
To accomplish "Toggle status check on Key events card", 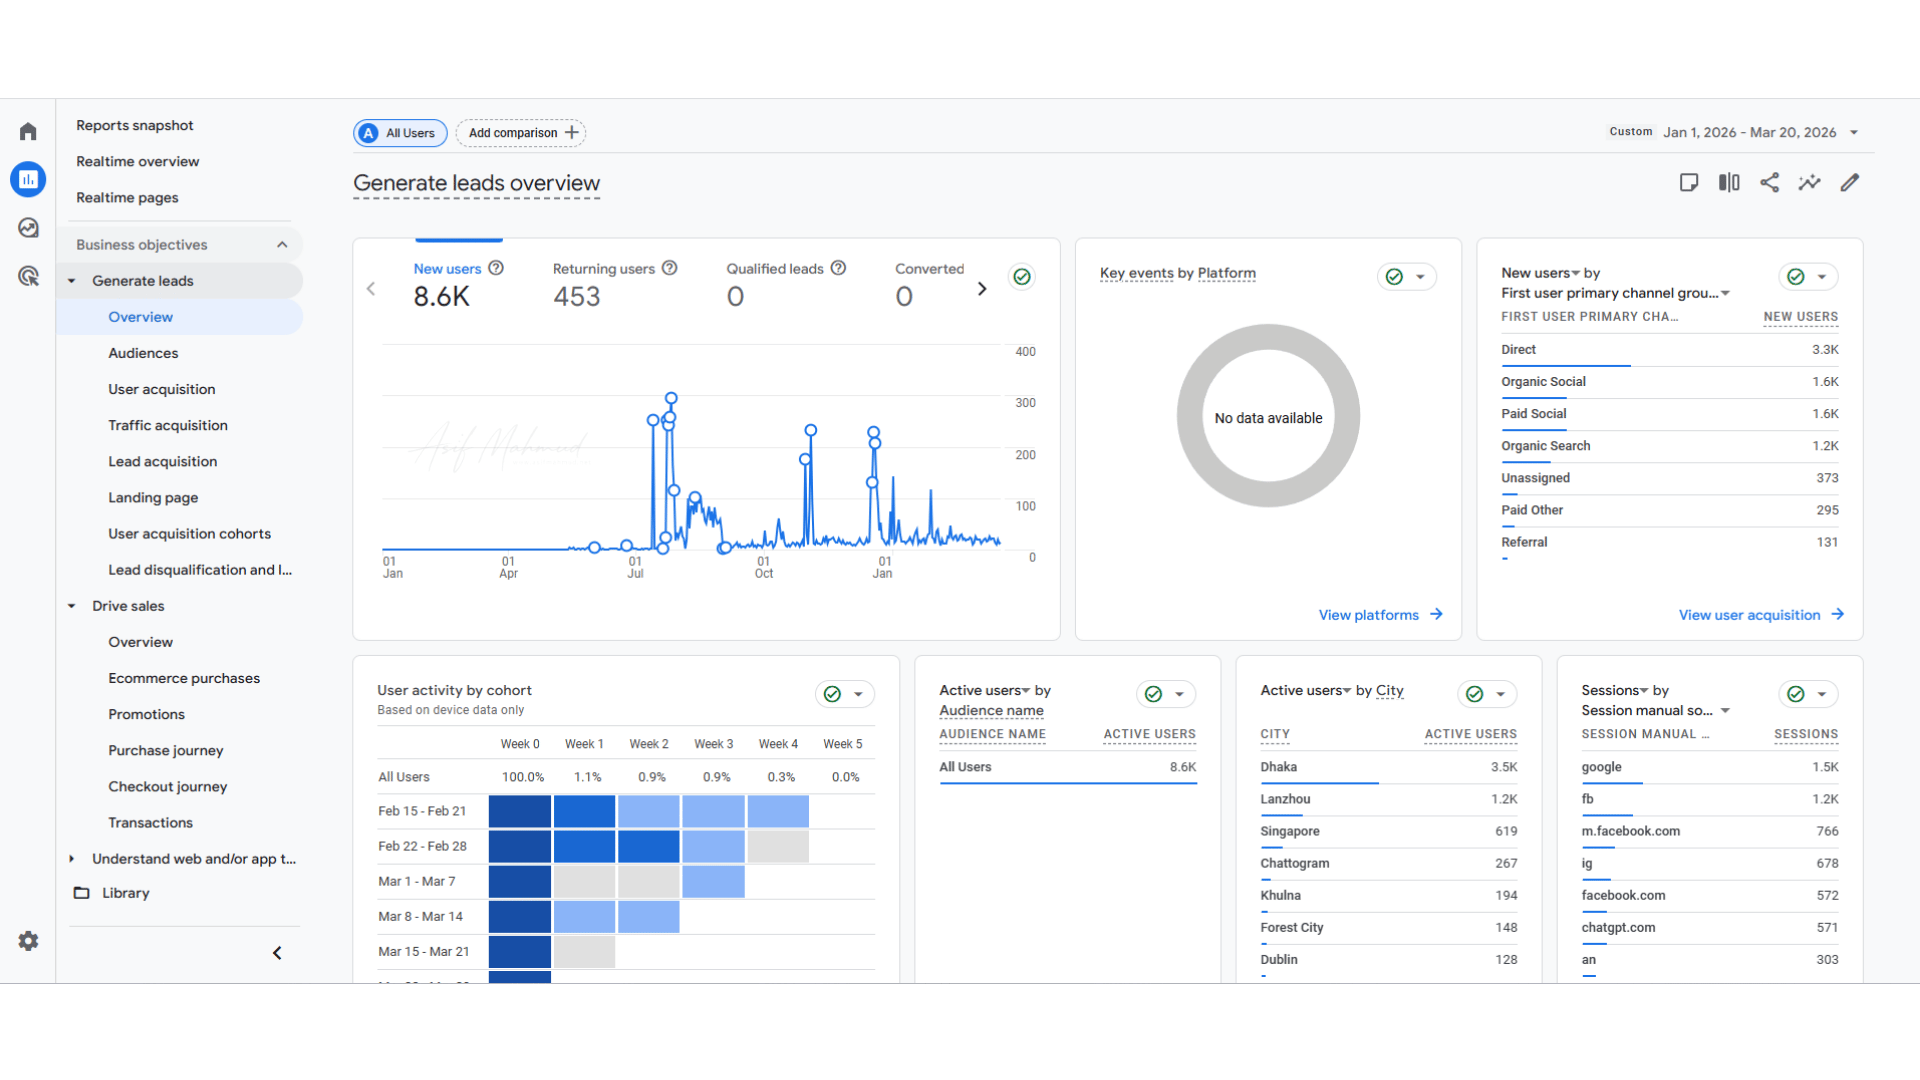I will [1394, 277].
